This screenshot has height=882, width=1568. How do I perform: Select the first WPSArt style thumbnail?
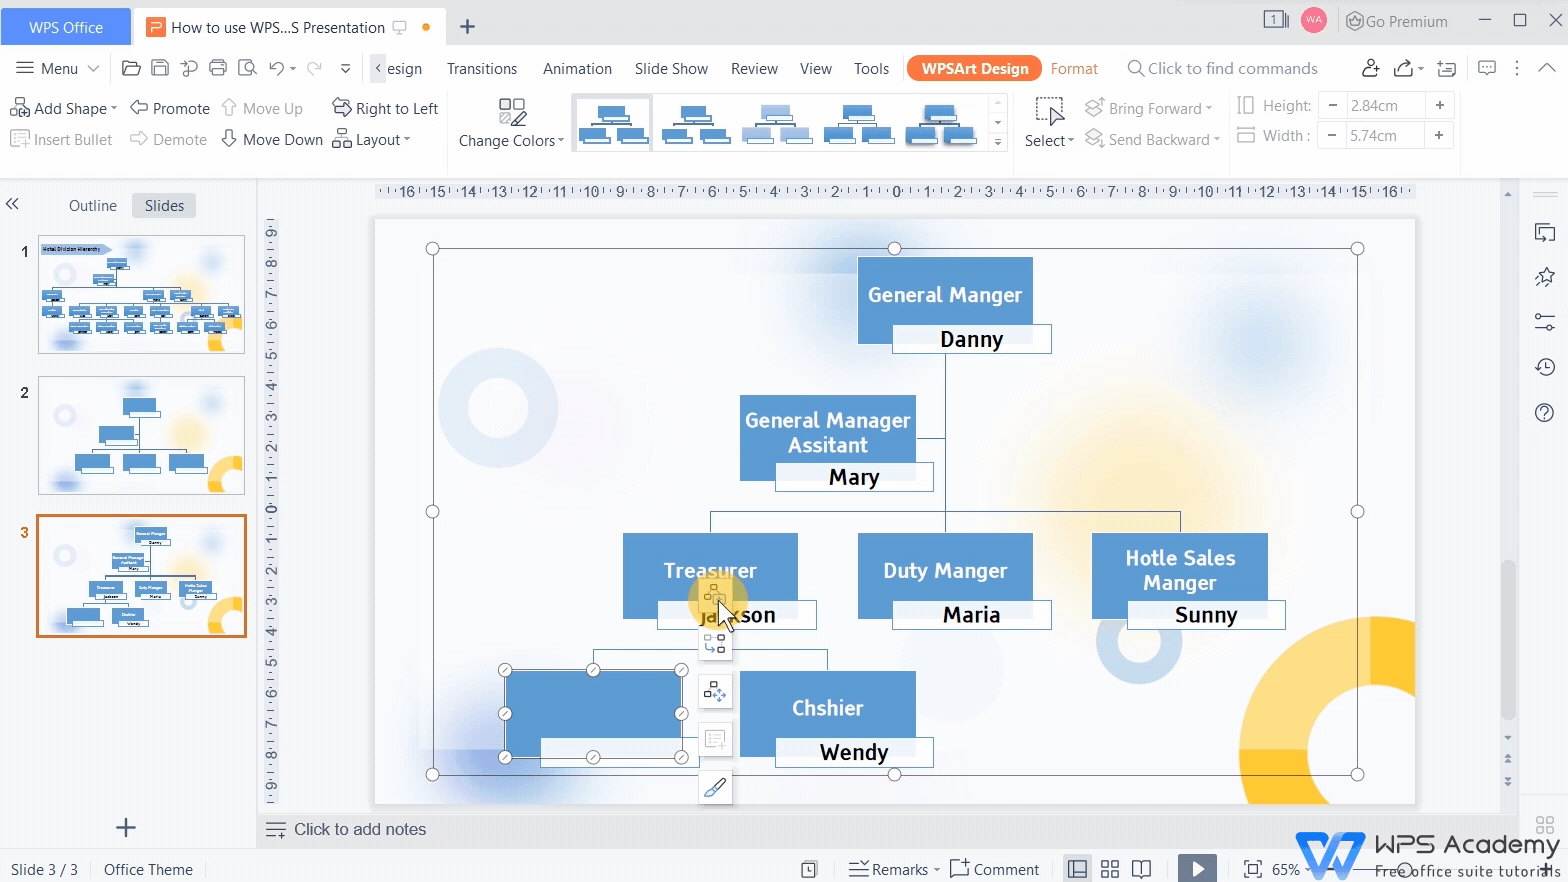(613, 123)
